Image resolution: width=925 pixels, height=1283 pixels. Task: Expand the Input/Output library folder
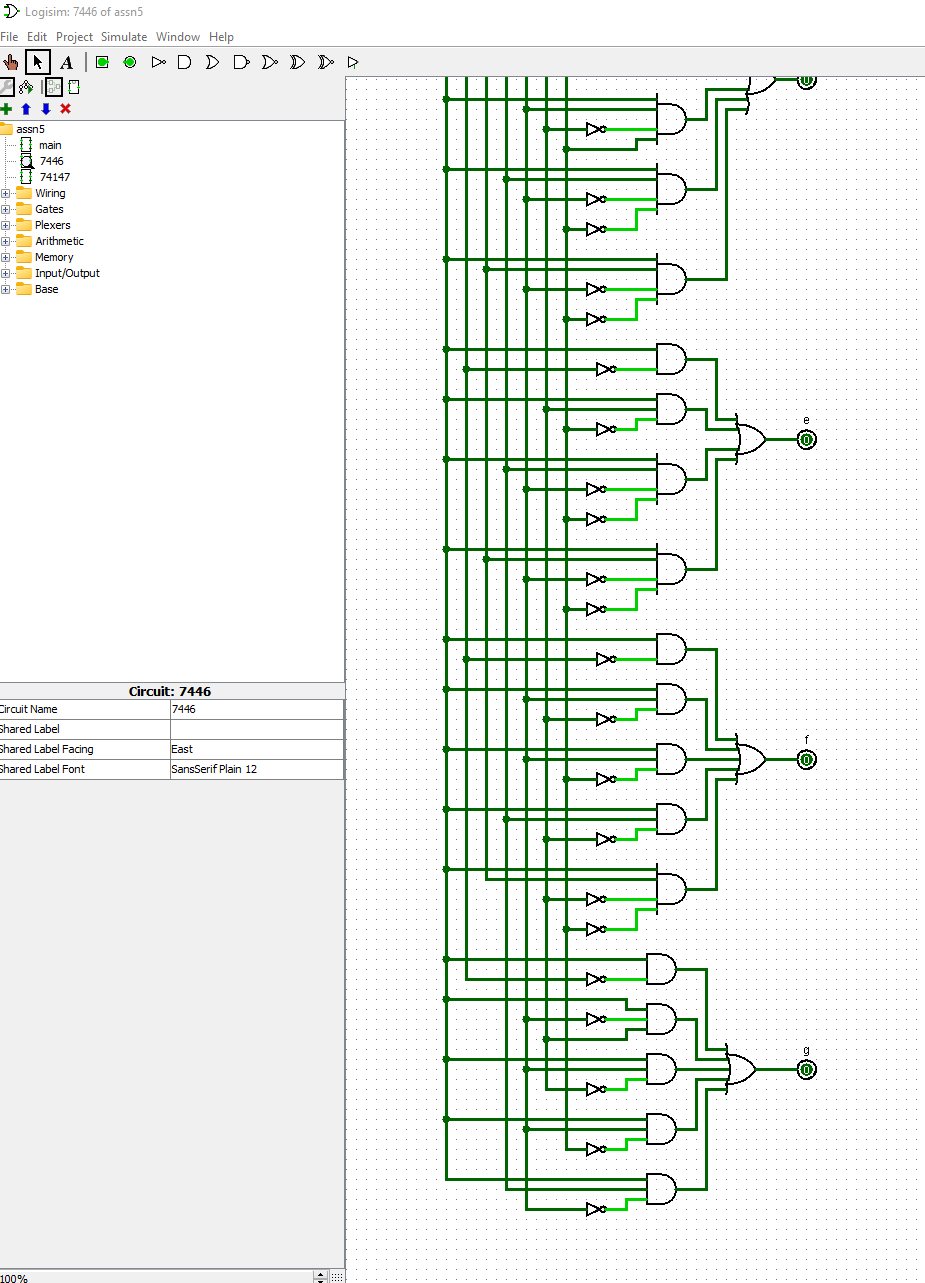(5, 273)
